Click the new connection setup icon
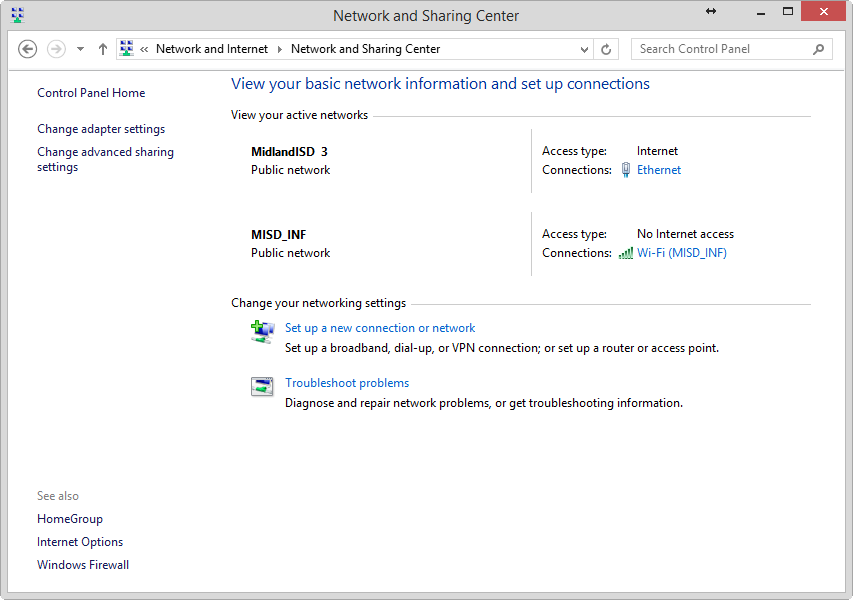The image size is (853, 600). point(262,332)
